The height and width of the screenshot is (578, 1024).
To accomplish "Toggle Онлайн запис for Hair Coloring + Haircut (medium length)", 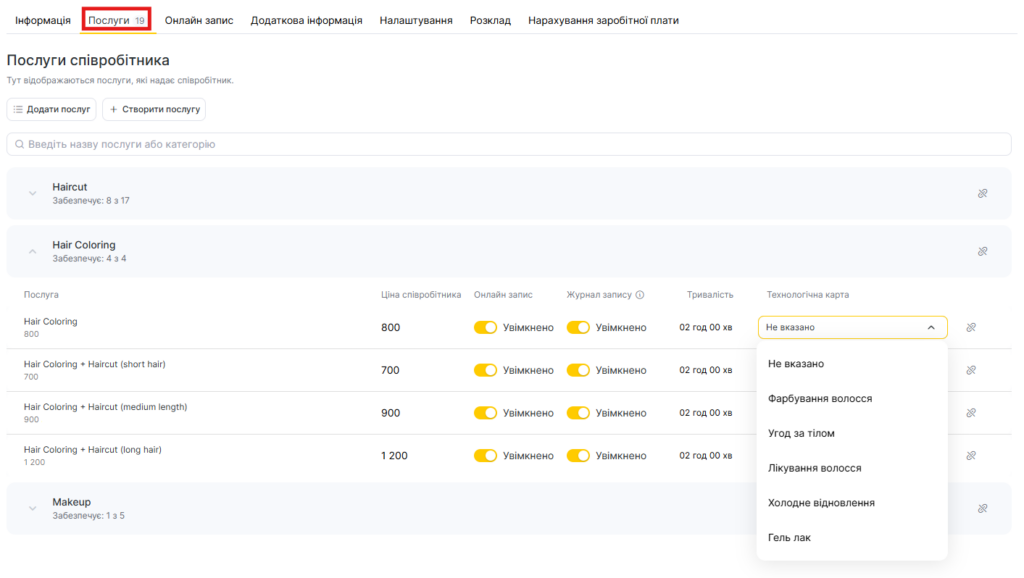I will 485,413.
